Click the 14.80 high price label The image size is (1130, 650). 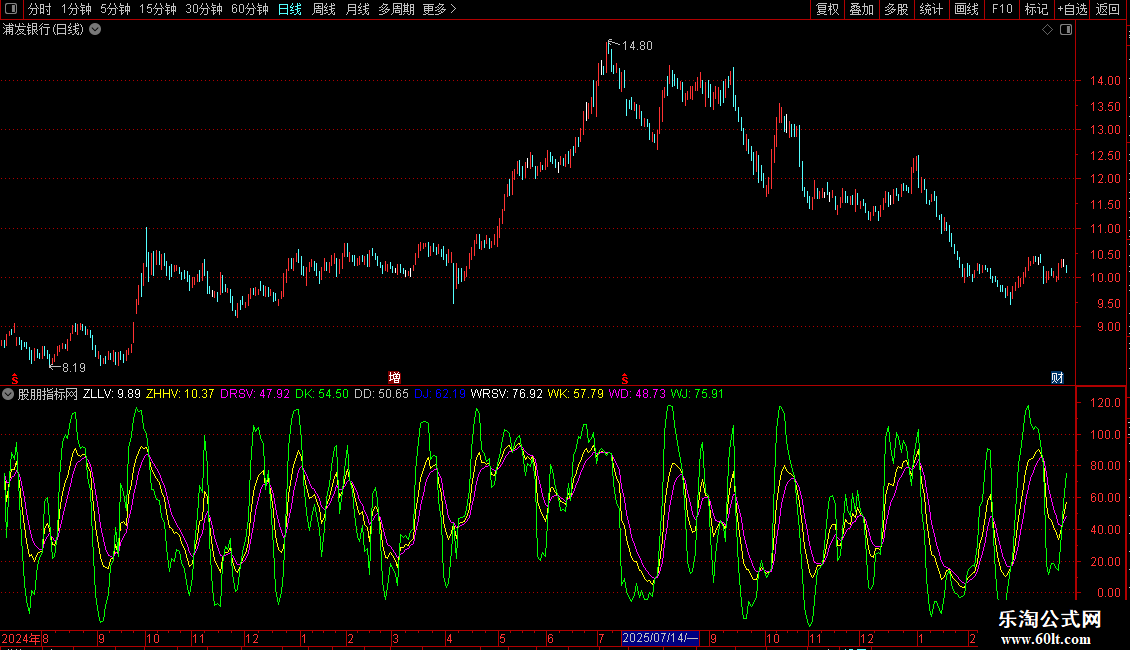tap(637, 45)
